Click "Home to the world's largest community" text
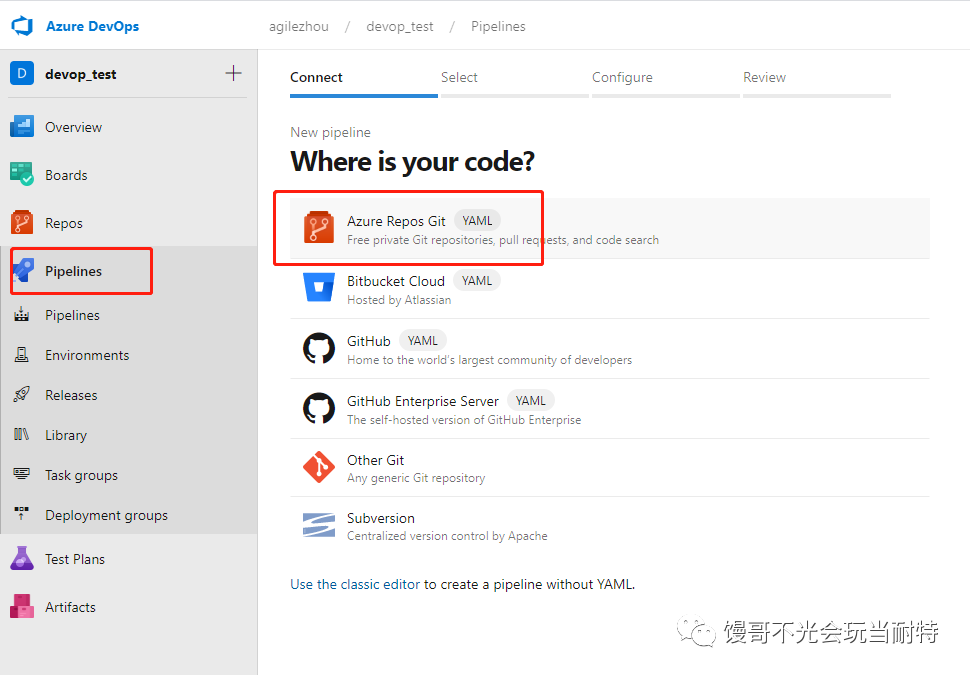Image resolution: width=970 pixels, height=675 pixels. click(489, 360)
